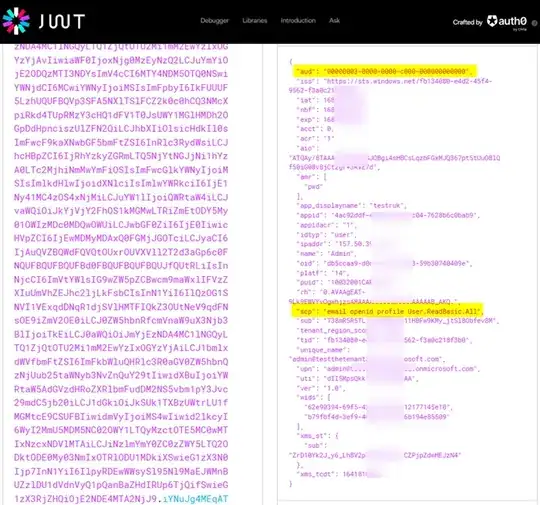
Task: Click encoded line starting 'YzYjAvIiwiaWF0'
Action: (121, 60)
